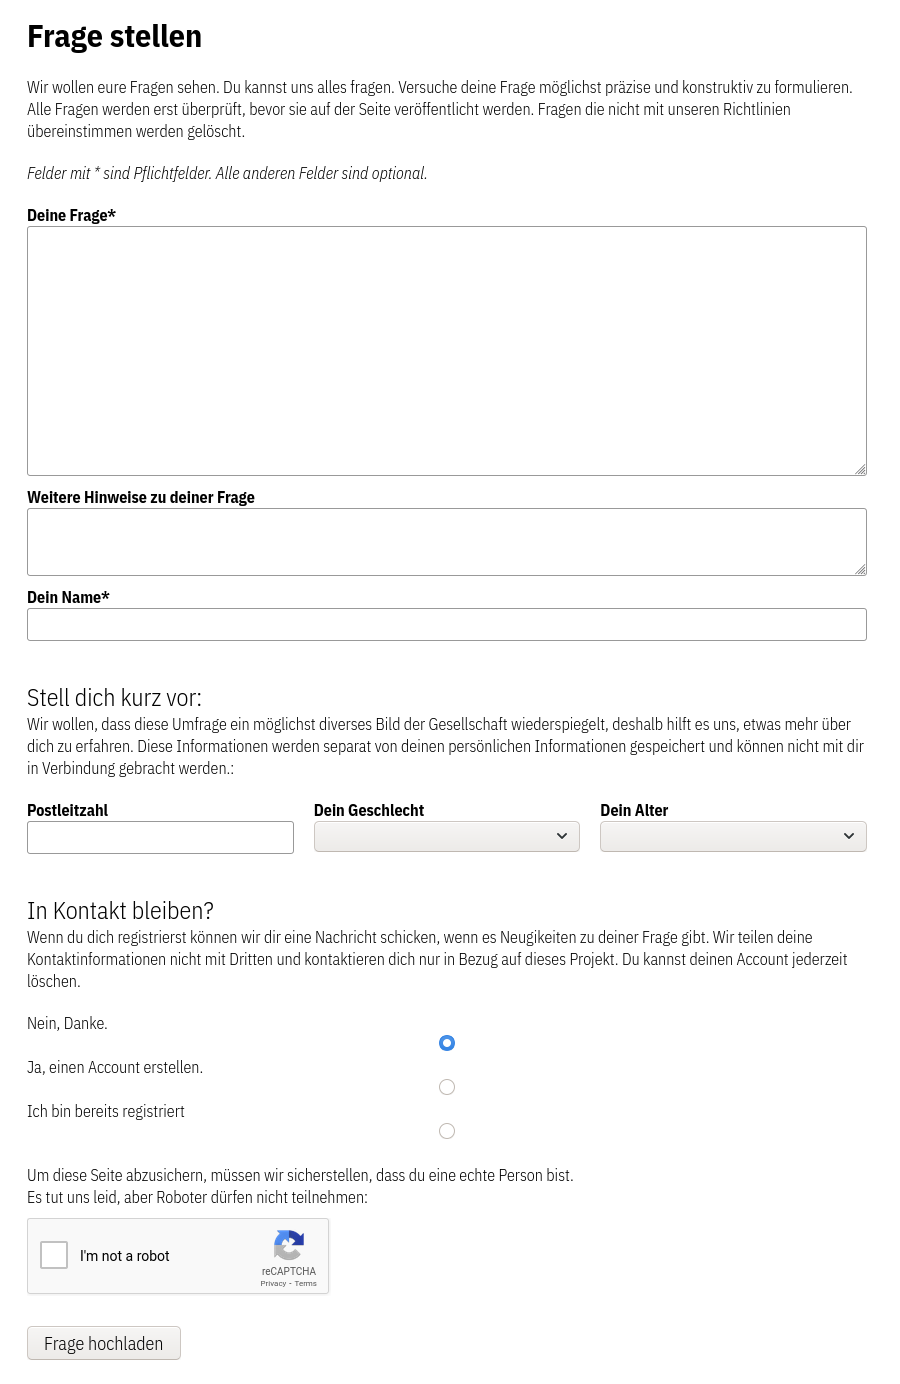The height and width of the screenshot is (1384, 900).
Task: Open the reCAPTCHA Privacy link
Action: [x=273, y=1283]
